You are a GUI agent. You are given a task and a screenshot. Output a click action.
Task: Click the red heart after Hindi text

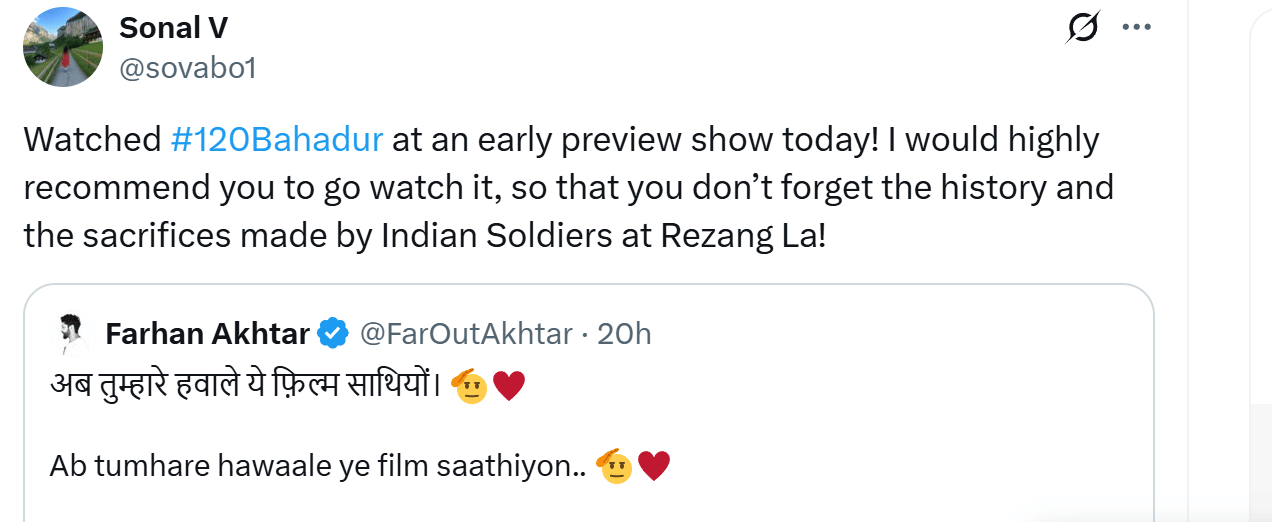point(509,385)
